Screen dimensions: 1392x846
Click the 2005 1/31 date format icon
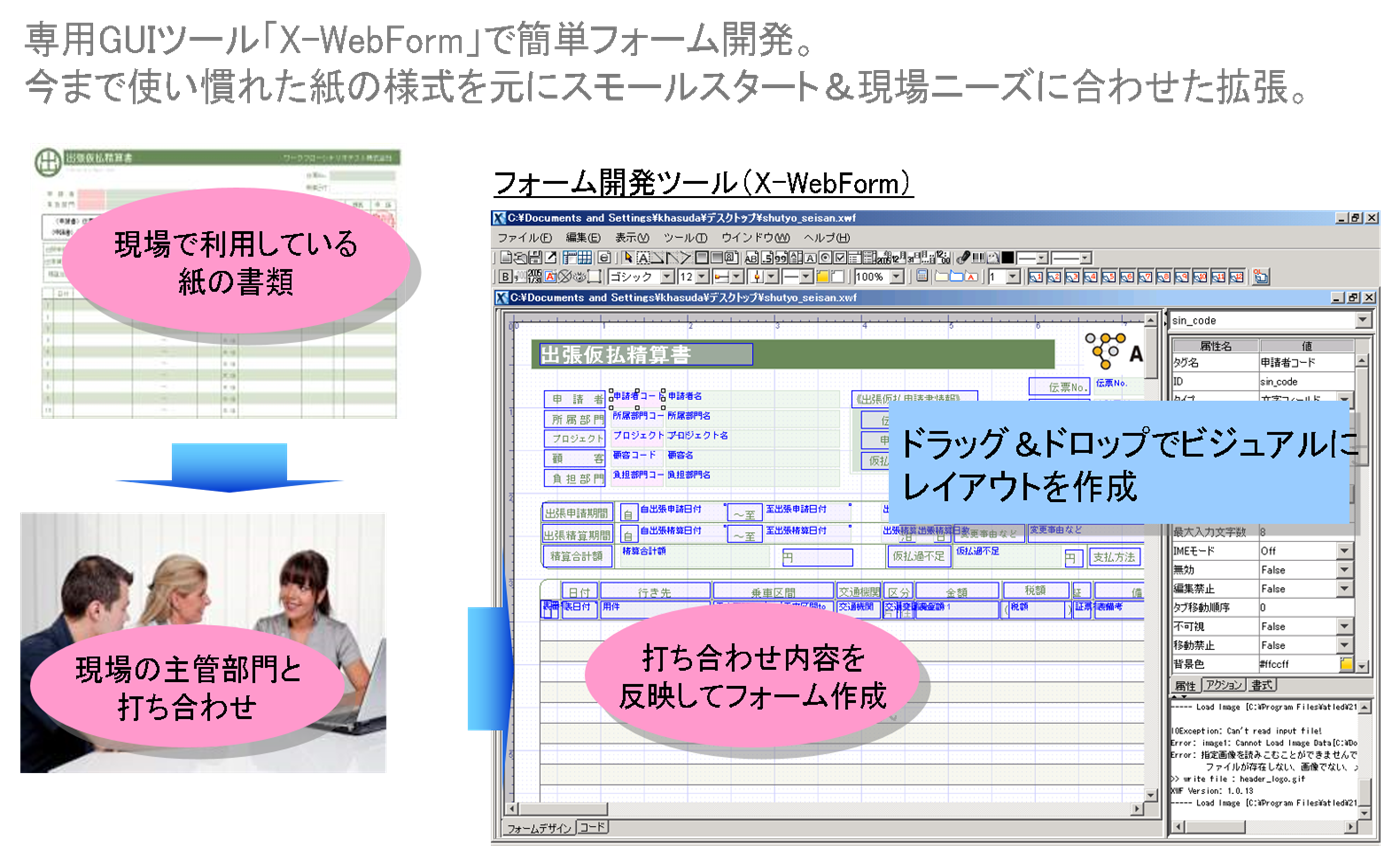[534, 277]
